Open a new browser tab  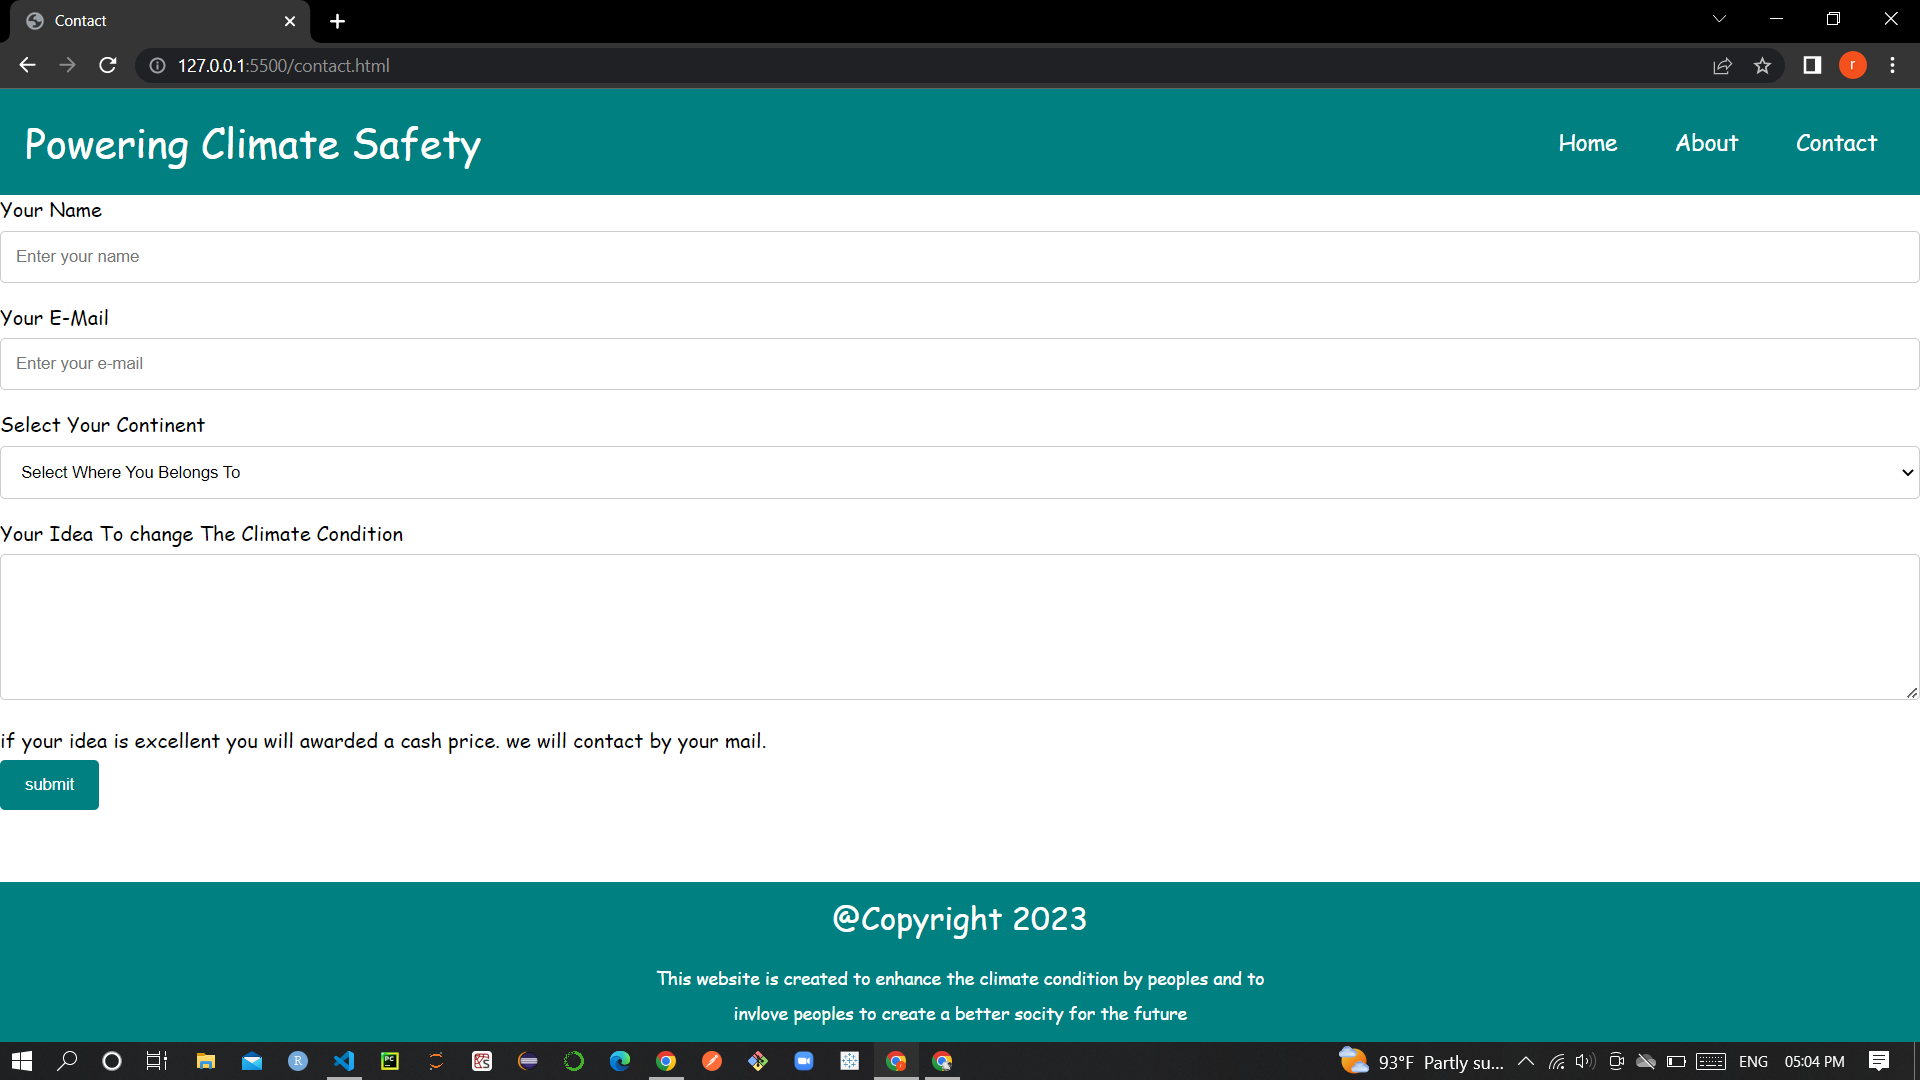337,21
